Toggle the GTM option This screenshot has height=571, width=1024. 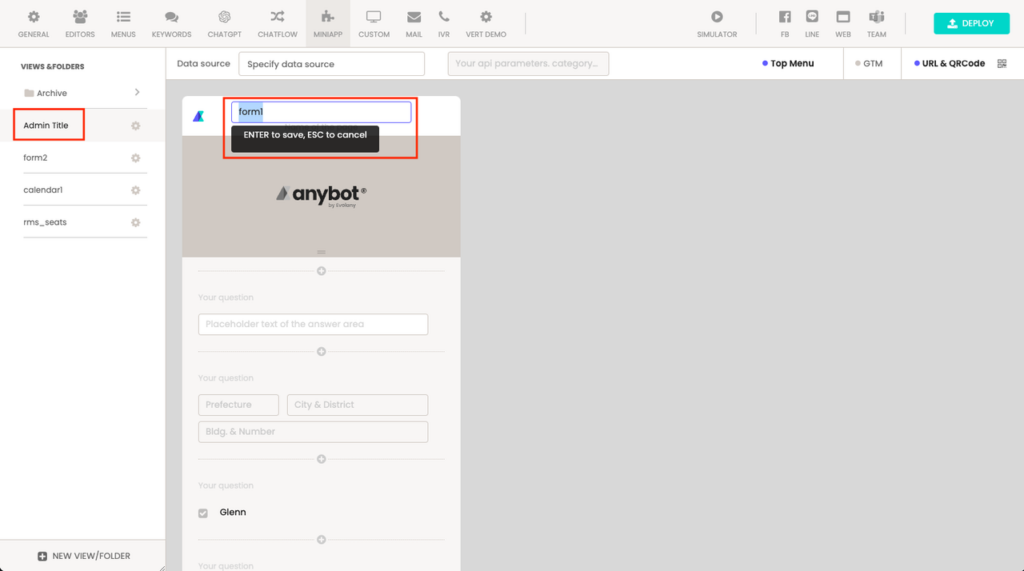868,63
